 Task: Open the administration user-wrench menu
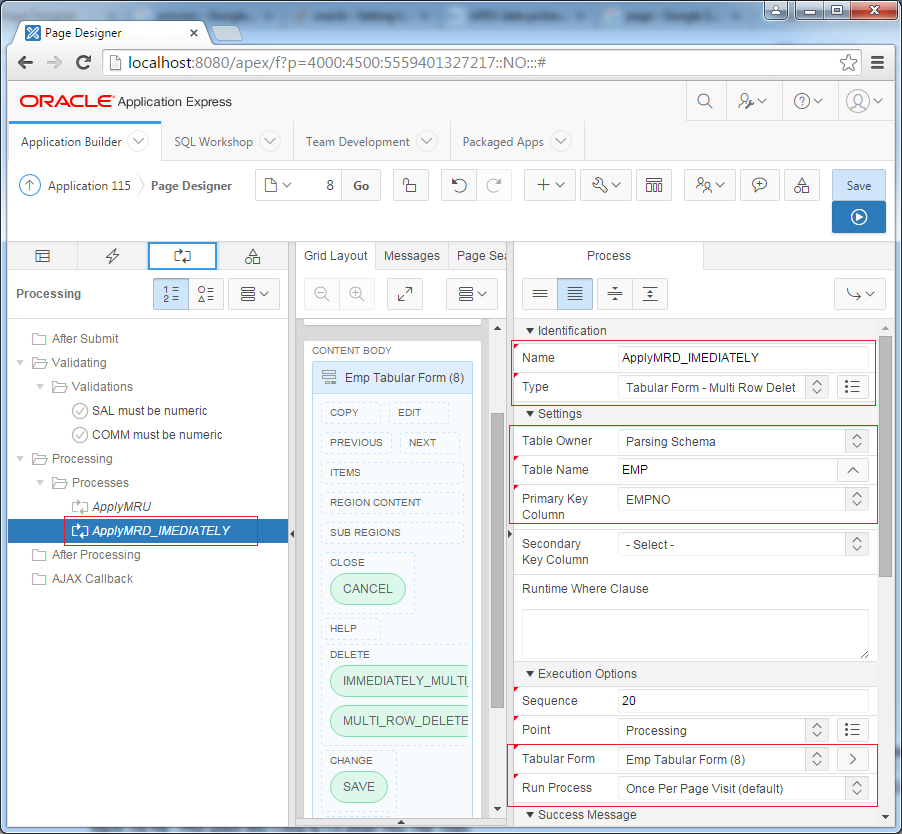point(753,101)
